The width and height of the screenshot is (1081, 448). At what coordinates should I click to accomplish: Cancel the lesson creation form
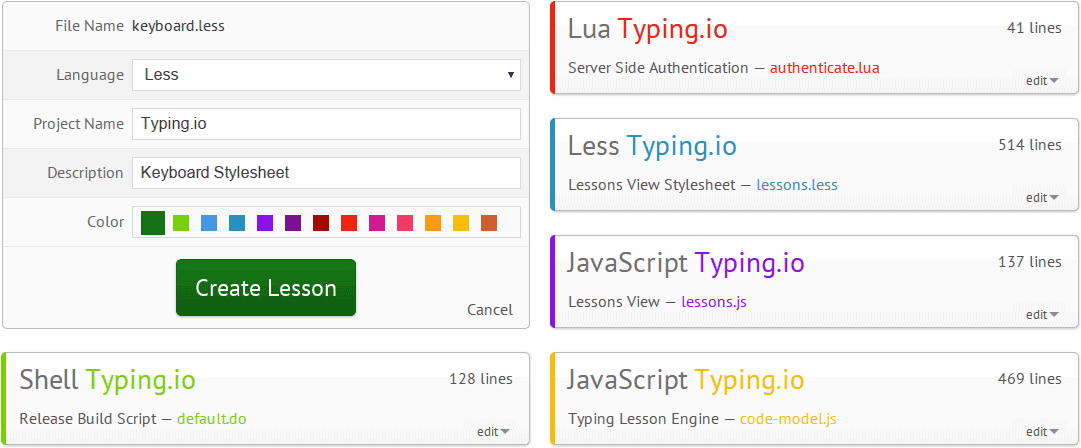click(489, 309)
